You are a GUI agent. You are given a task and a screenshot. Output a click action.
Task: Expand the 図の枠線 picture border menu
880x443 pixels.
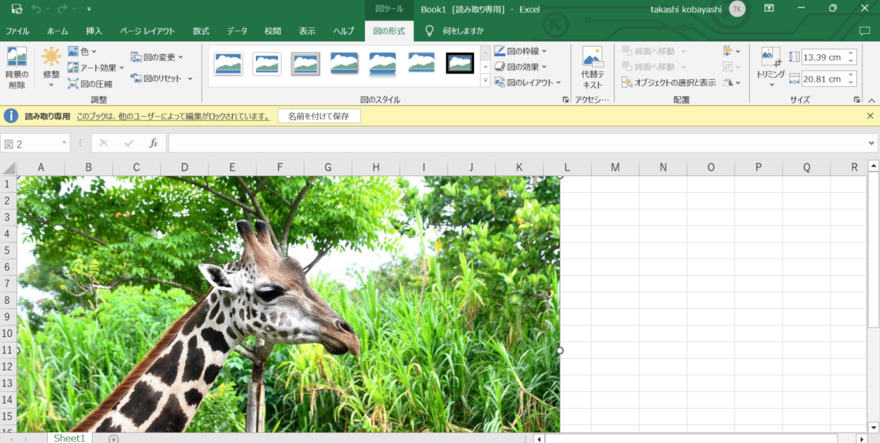[x=521, y=51]
